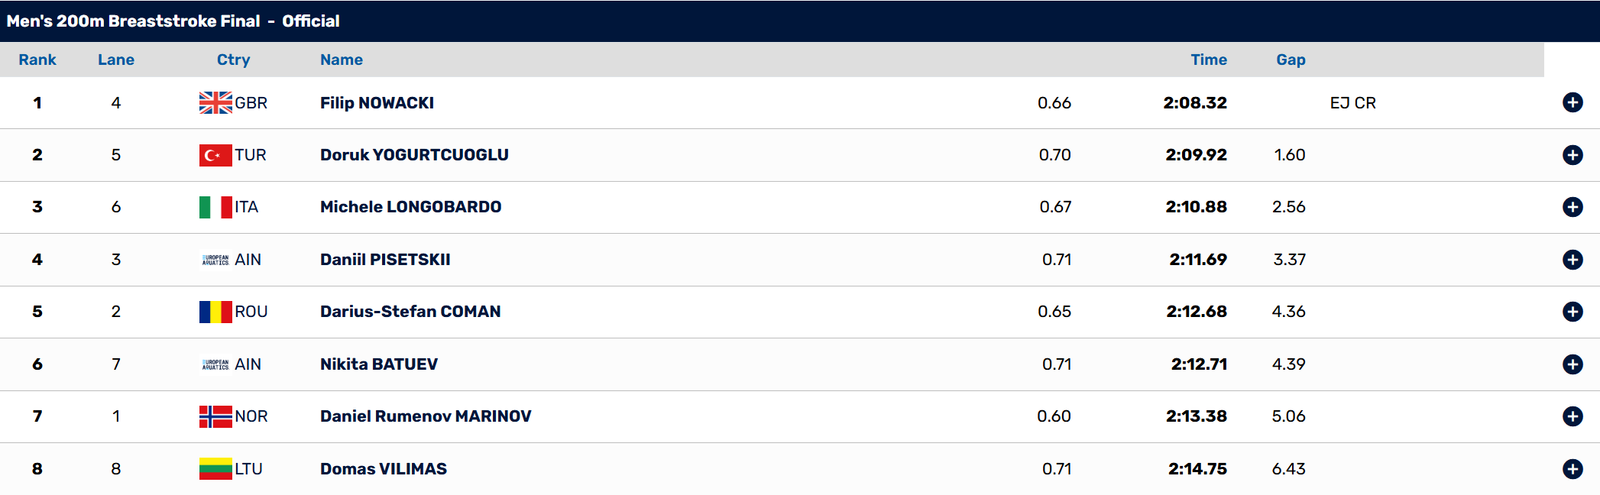The width and height of the screenshot is (1600, 495).
Task: Click the Great Britain flag icon
Action: click(216, 103)
